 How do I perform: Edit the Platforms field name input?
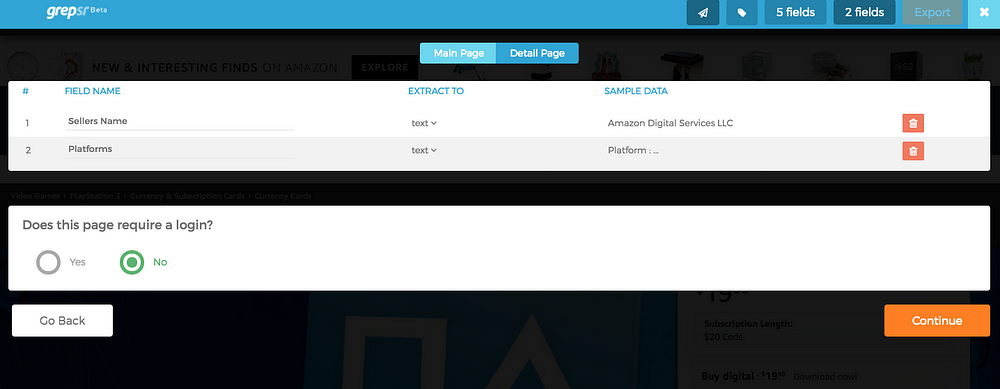coord(180,149)
